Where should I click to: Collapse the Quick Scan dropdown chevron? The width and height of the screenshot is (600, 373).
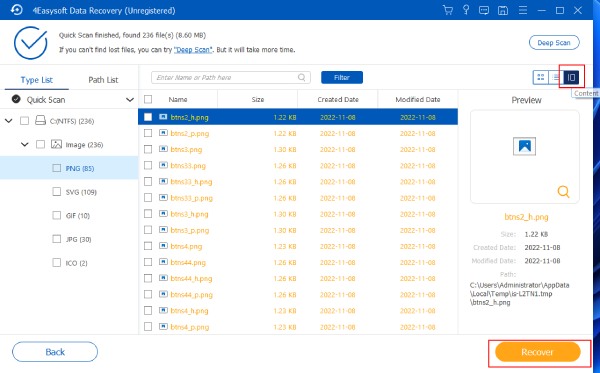130,100
